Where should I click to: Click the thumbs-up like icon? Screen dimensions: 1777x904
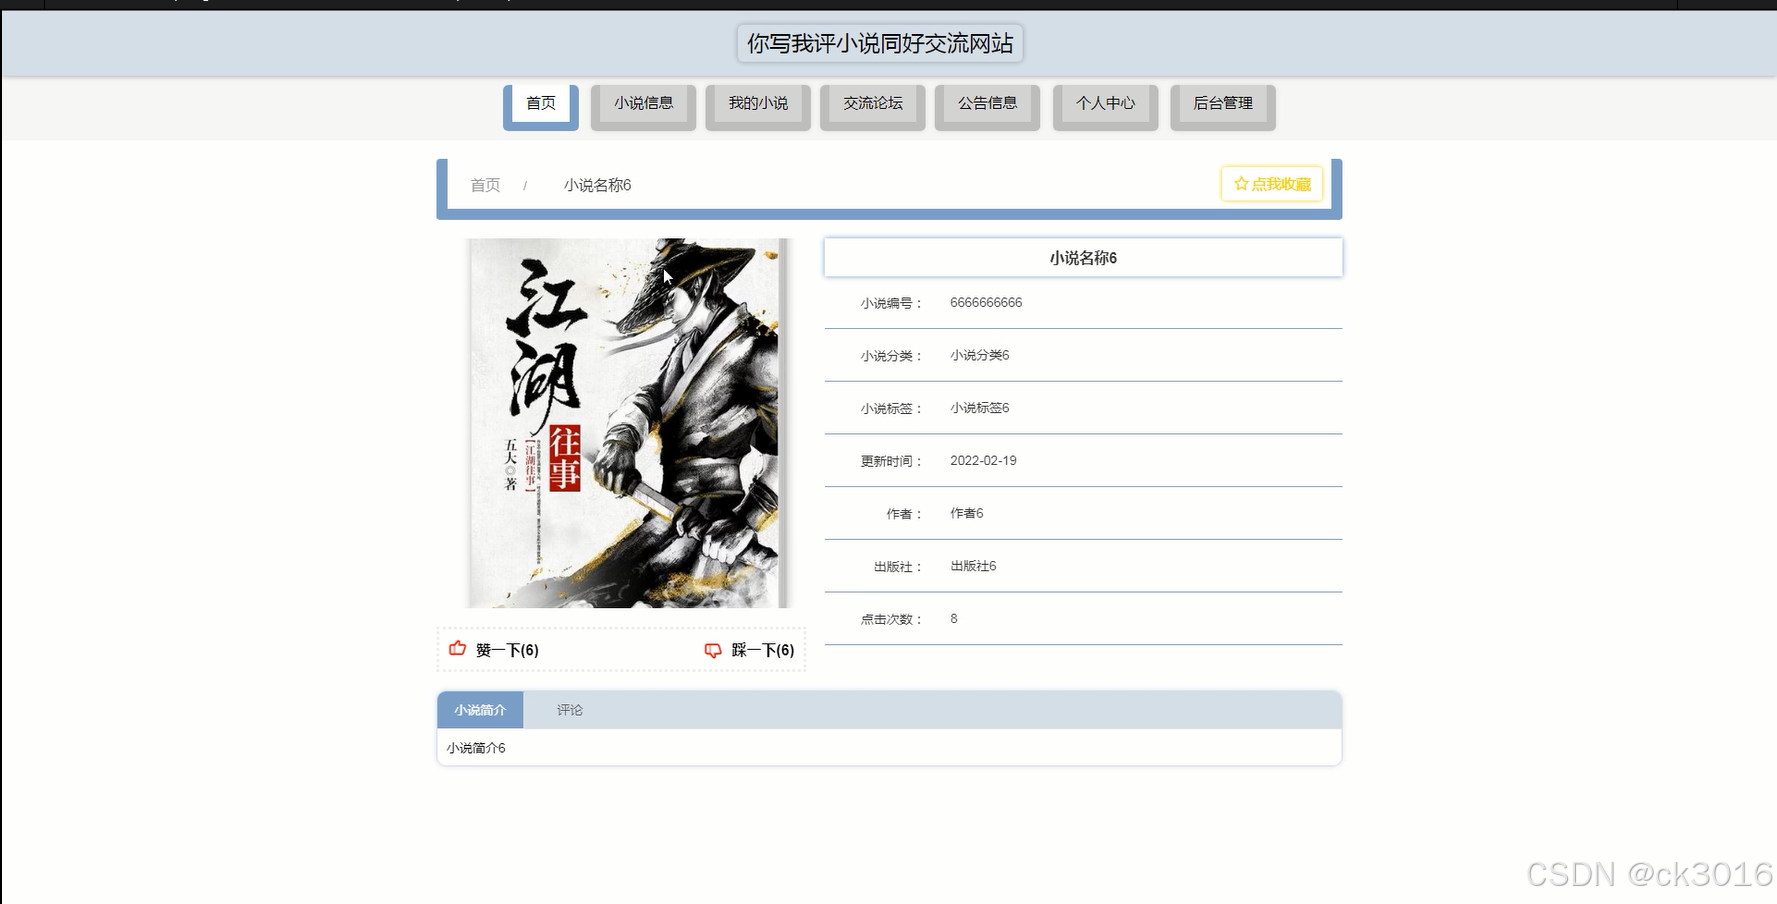tap(458, 648)
